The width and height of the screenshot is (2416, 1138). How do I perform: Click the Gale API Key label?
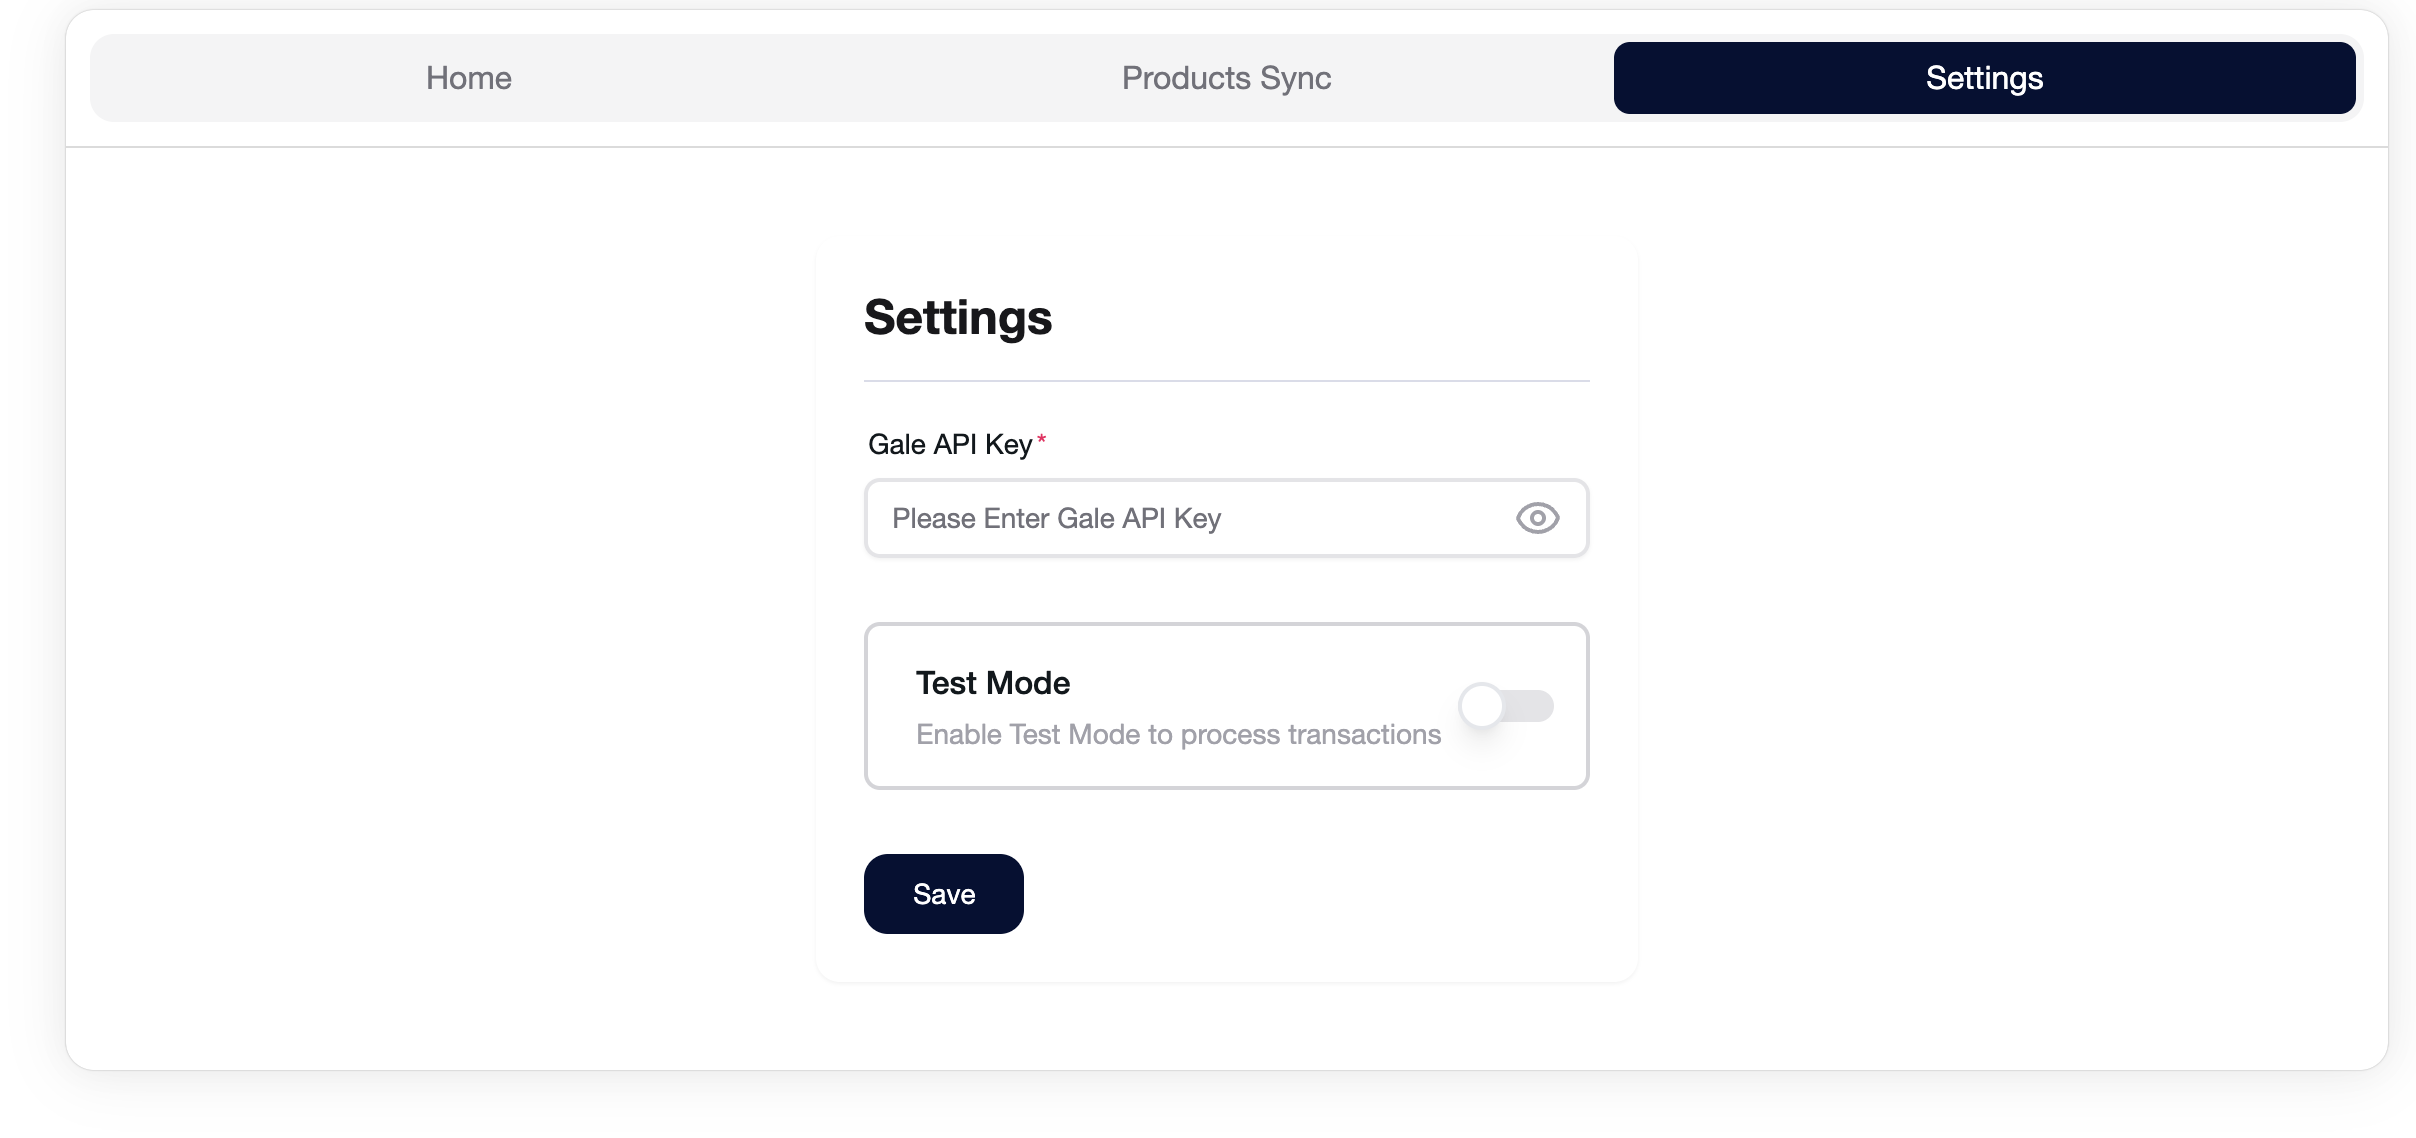(x=950, y=444)
